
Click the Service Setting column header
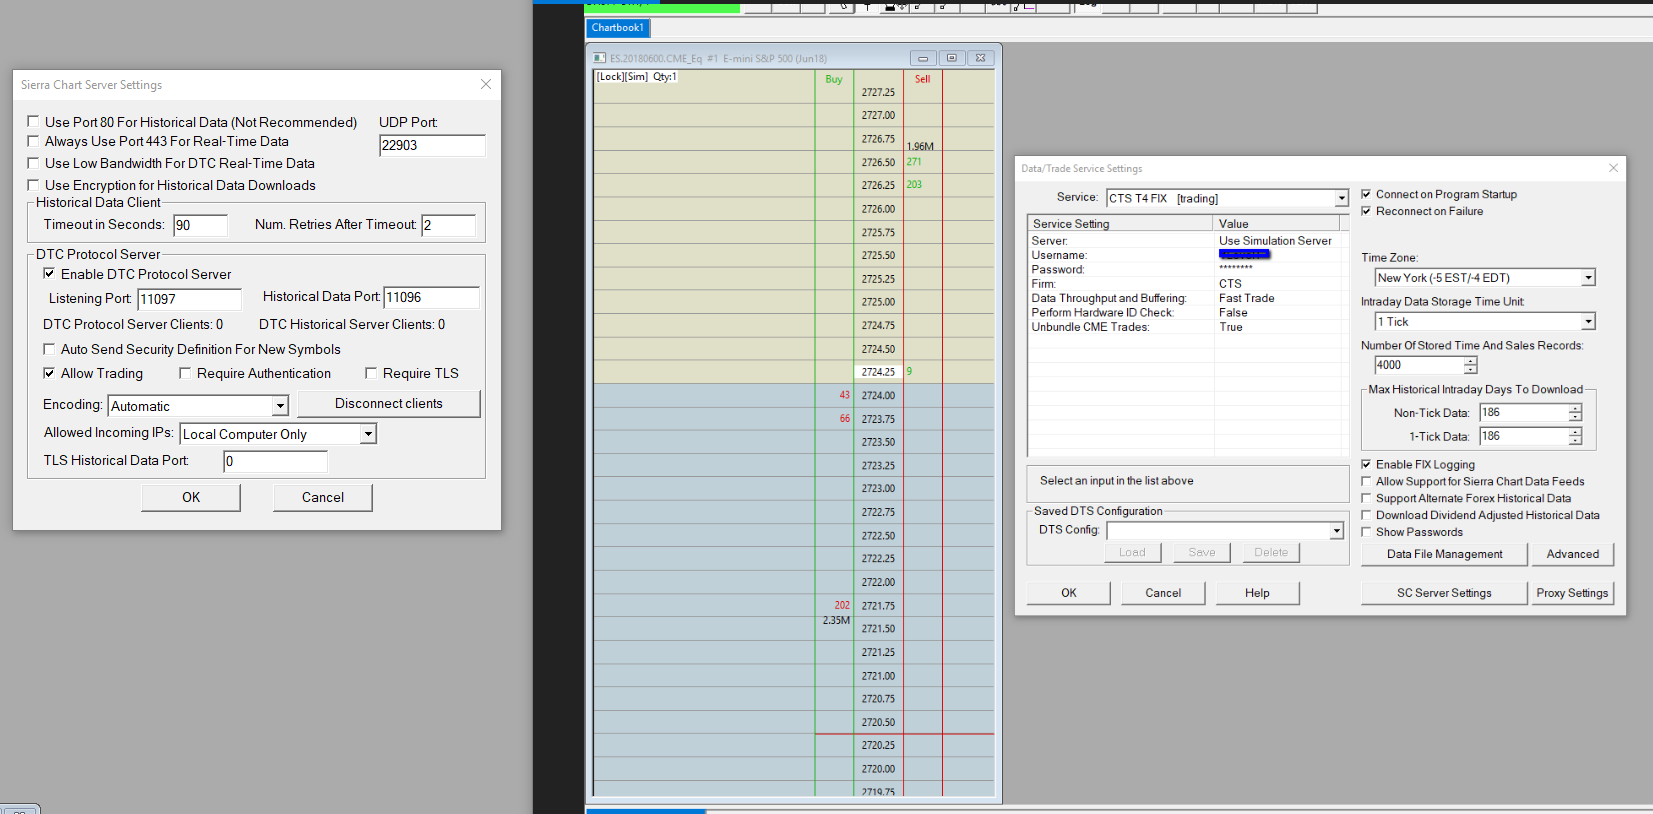tap(1120, 224)
